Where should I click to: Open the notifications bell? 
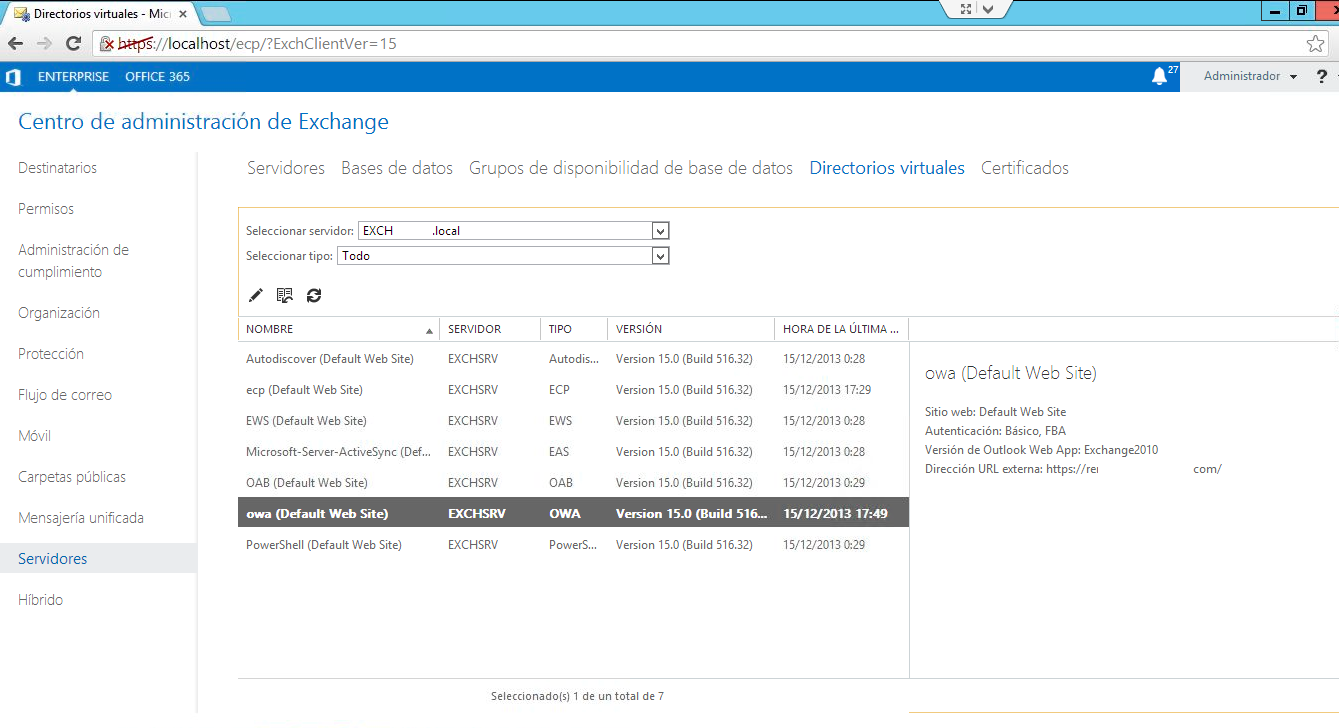click(x=1160, y=76)
